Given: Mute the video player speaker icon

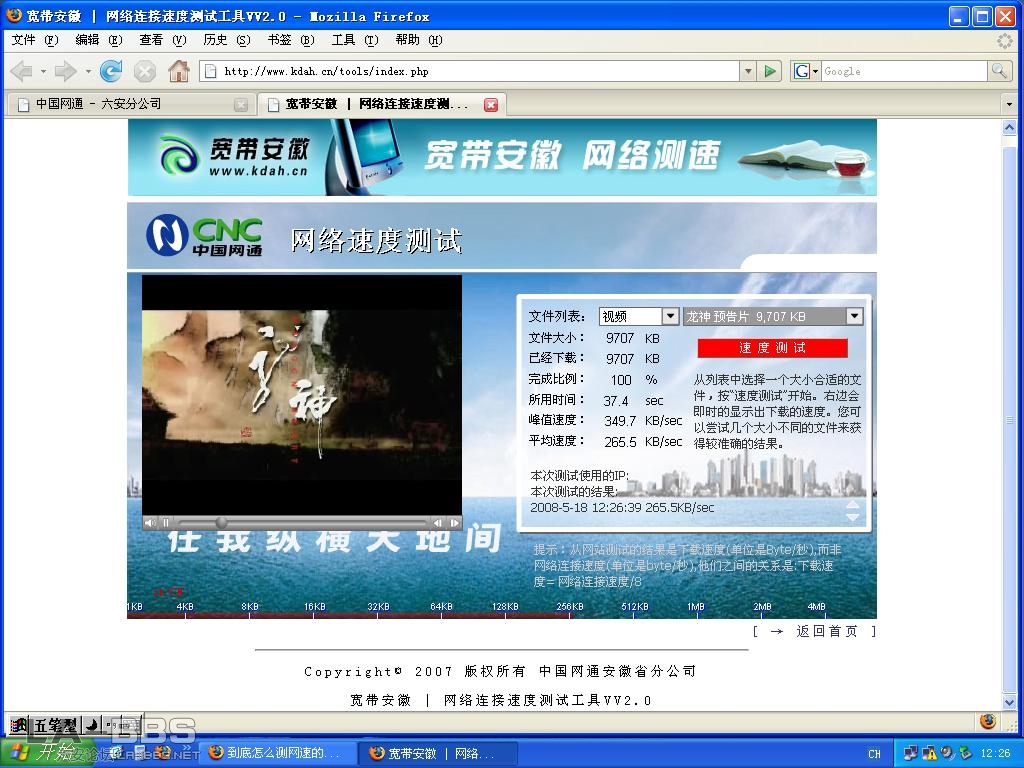Looking at the screenshot, I should [x=149, y=522].
